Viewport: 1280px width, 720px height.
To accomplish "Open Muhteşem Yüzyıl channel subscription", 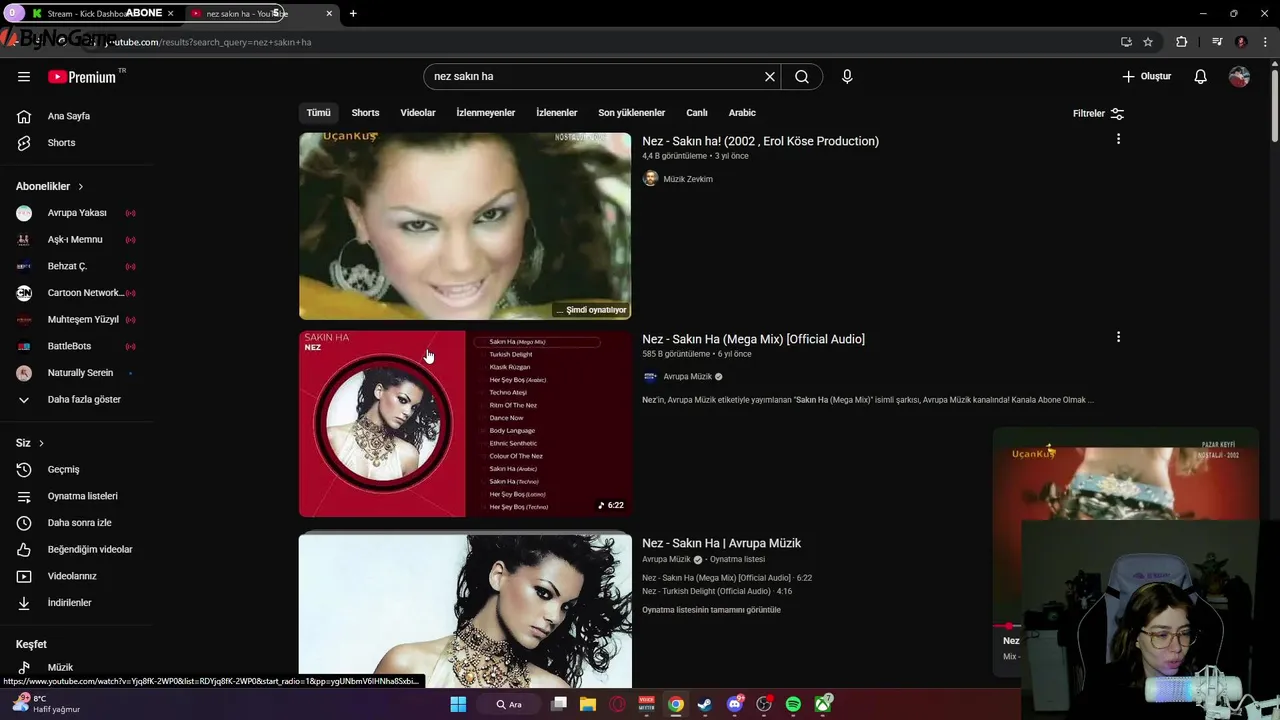I will [x=77, y=319].
